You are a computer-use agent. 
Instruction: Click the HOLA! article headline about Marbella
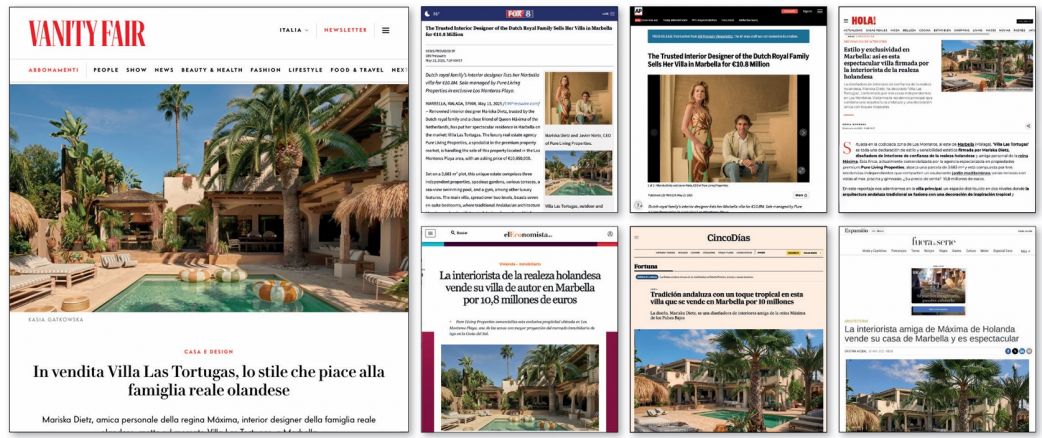887,63
